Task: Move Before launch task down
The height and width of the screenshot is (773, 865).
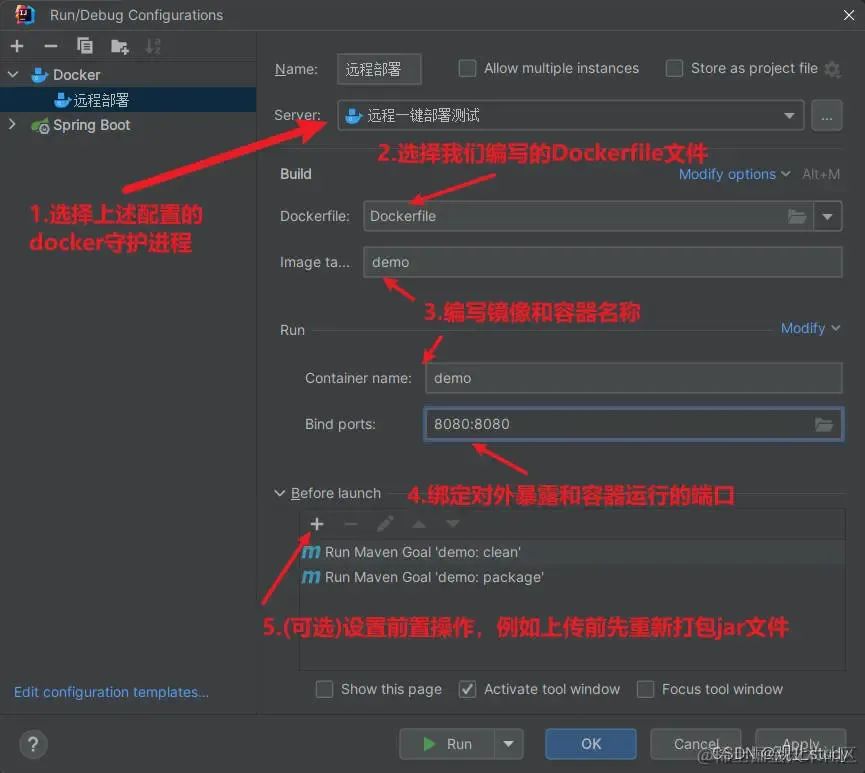Action: coord(452,524)
